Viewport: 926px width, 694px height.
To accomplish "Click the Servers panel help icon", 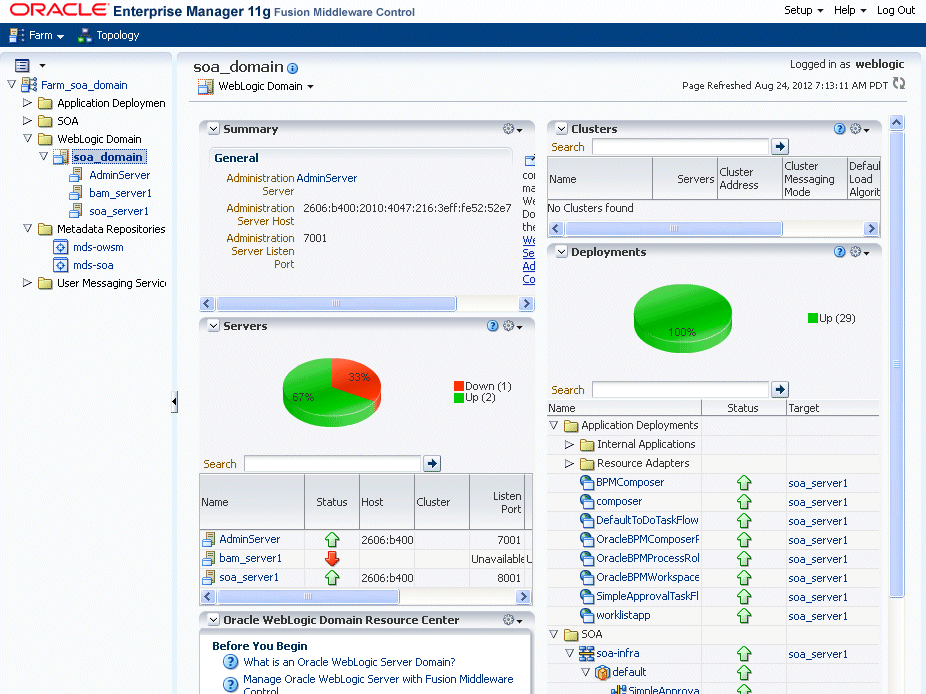I will (x=493, y=326).
